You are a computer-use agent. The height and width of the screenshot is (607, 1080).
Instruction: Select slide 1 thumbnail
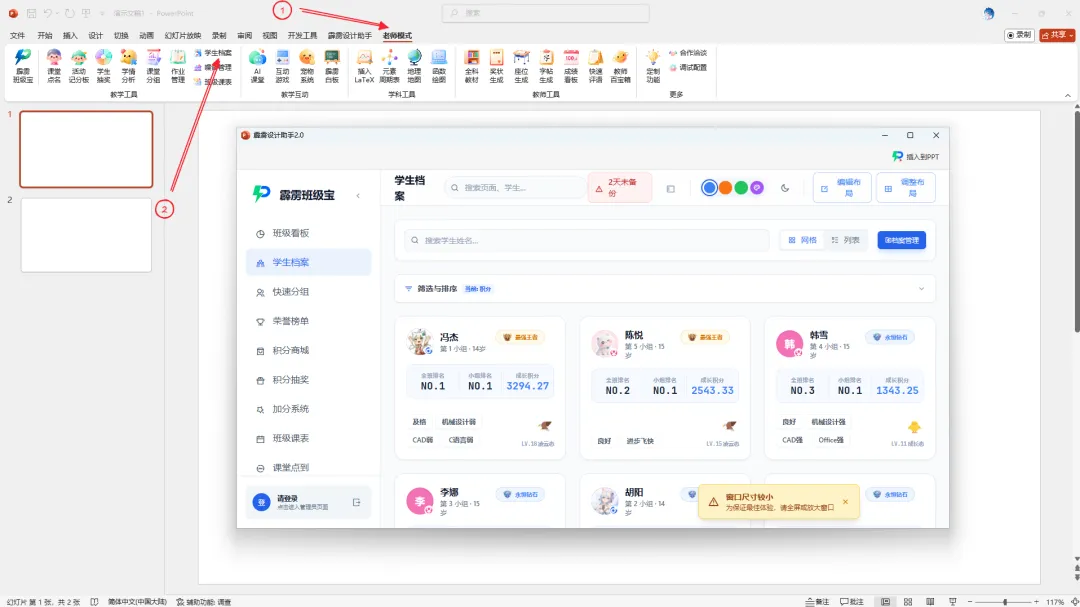(86, 150)
